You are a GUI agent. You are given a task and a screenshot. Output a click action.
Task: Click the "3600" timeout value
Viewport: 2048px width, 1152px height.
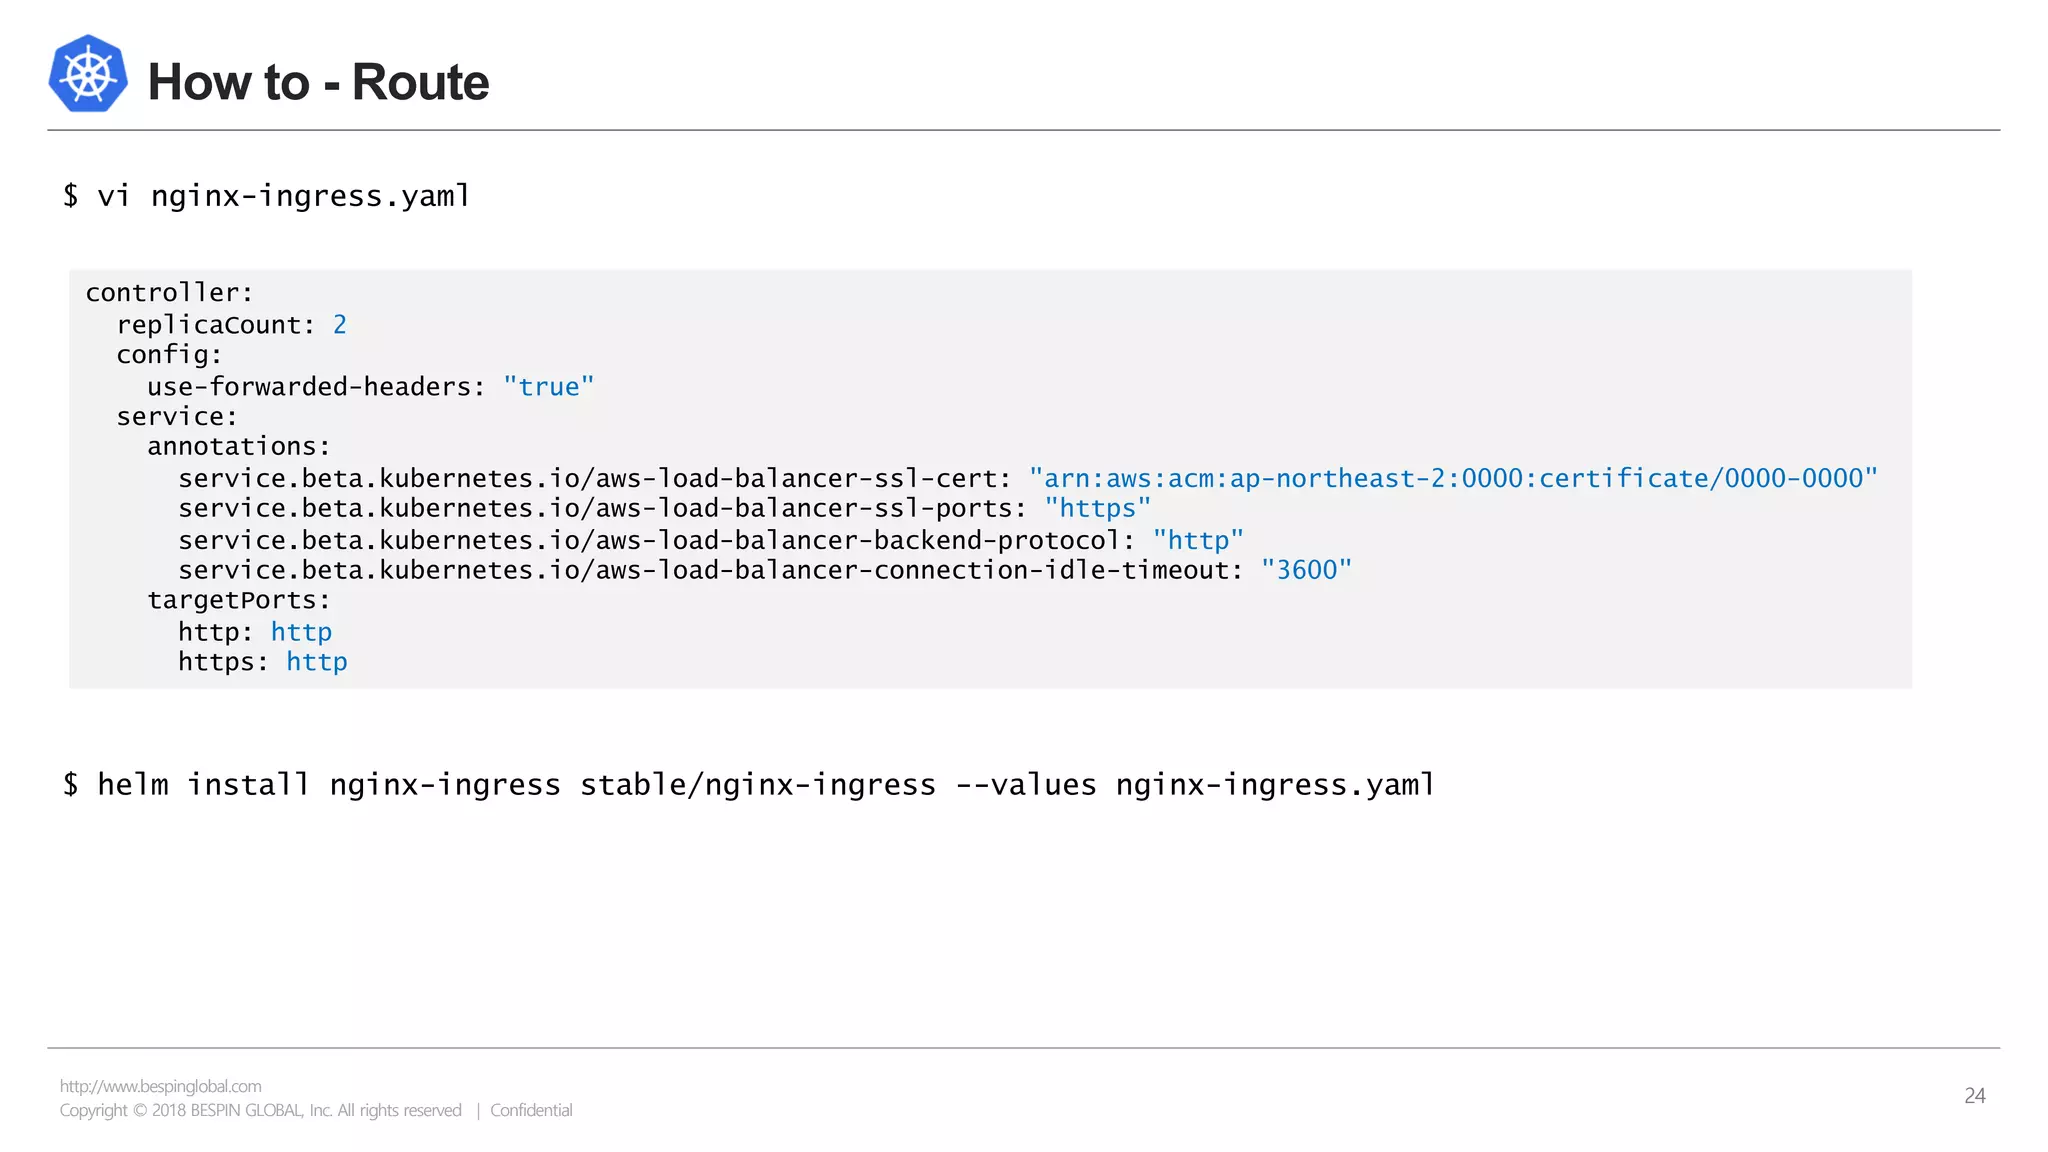tap(1306, 570)
